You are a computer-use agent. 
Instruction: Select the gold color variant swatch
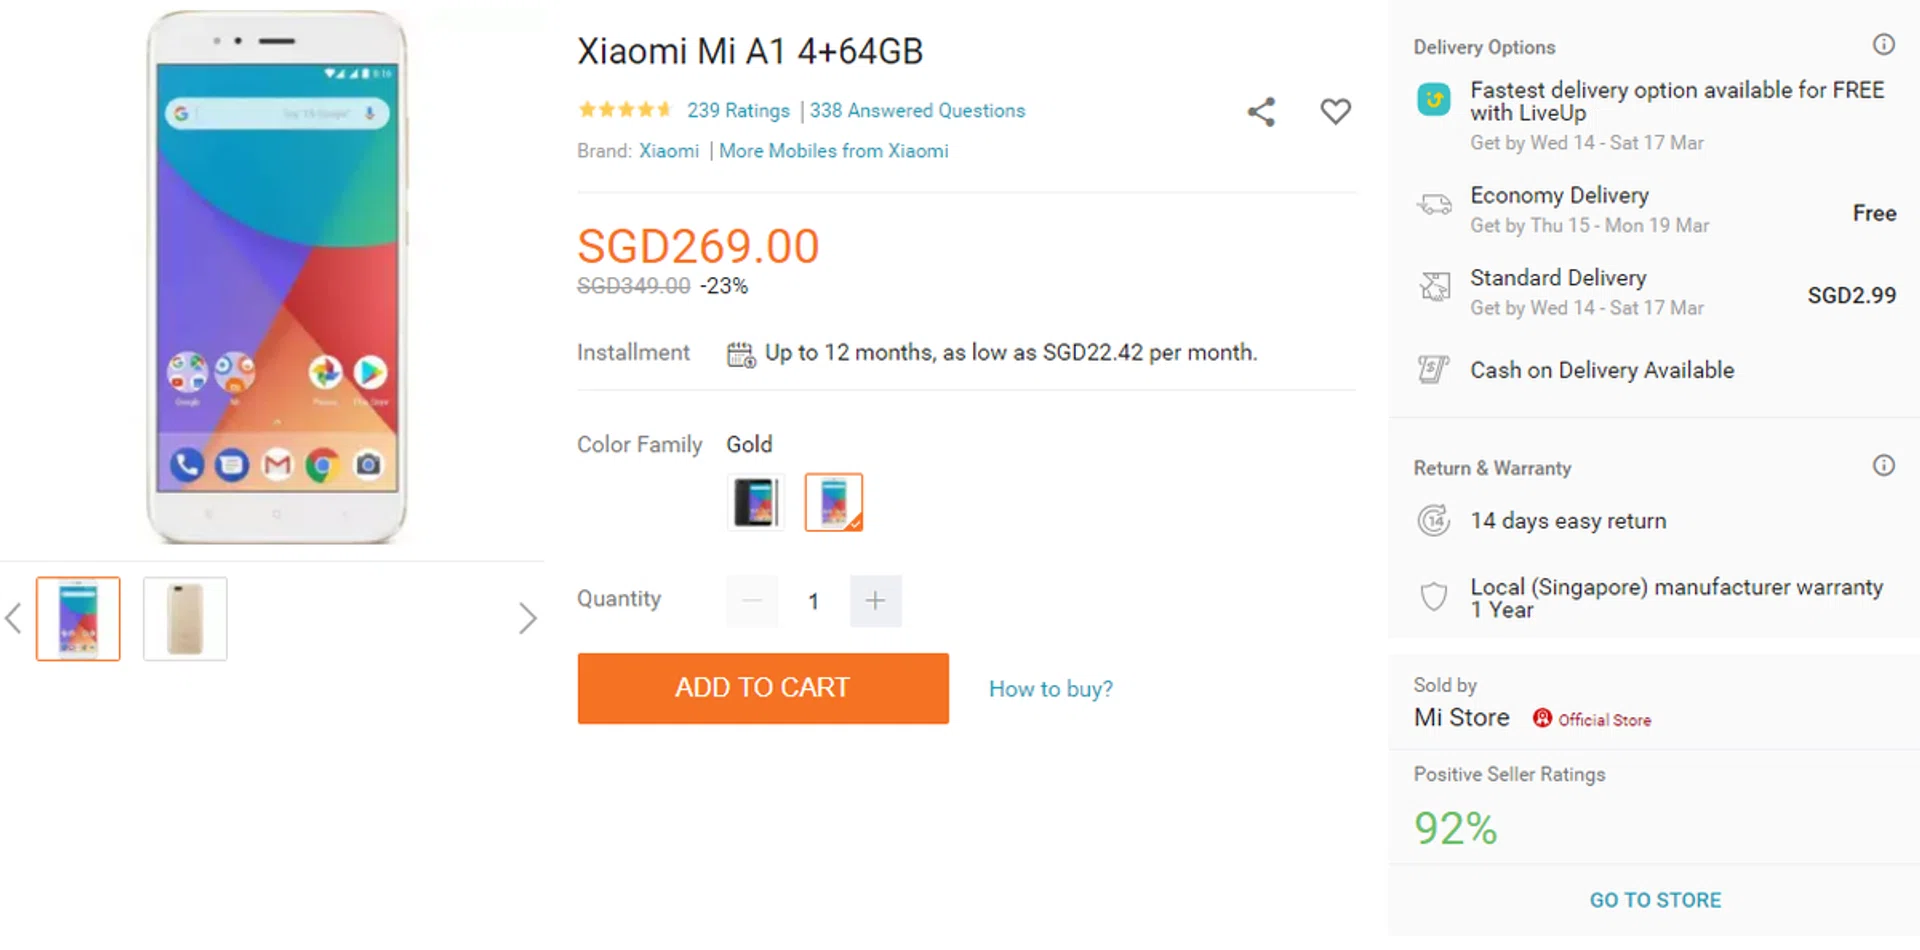click(833, 502)
